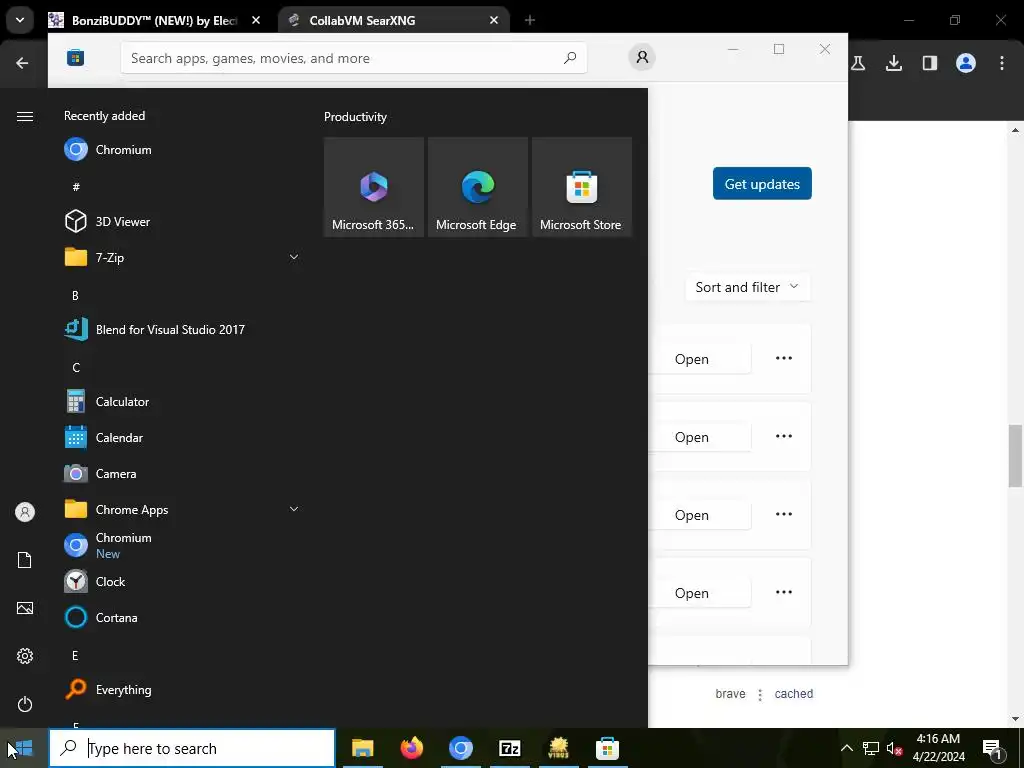The height and width of the screenshot is (768, 1024).
Task: Open Settings gear in Start sidebar
Action: (x=25, y=656)
